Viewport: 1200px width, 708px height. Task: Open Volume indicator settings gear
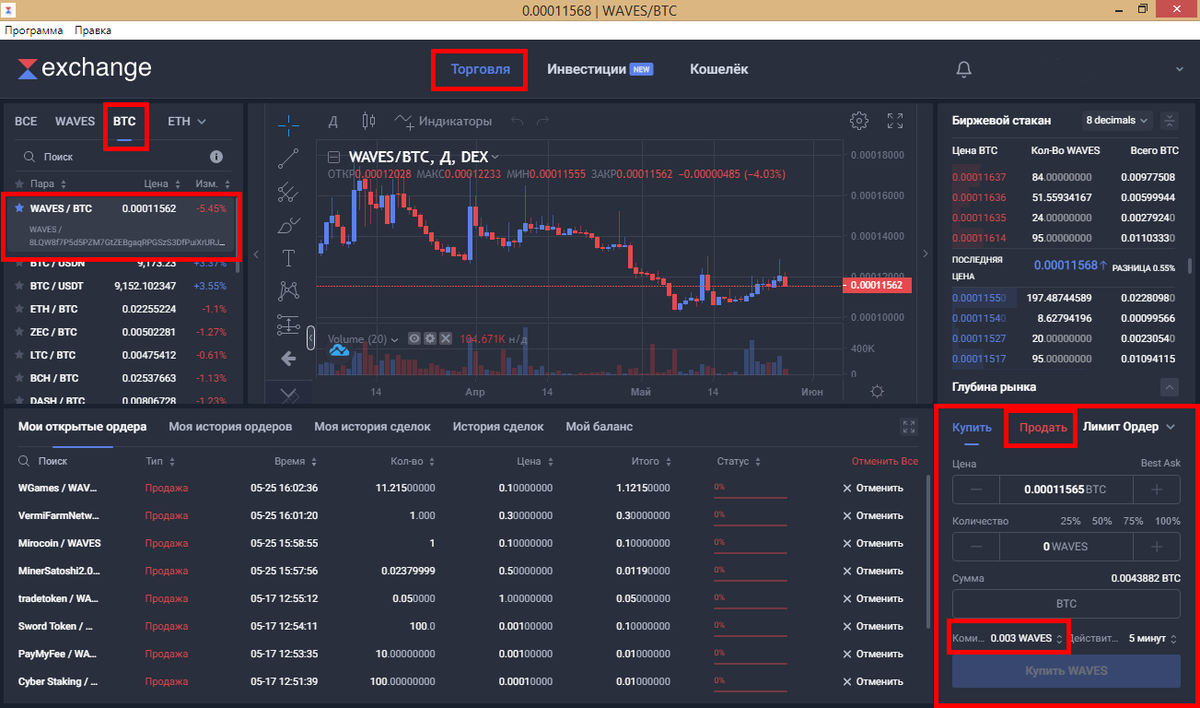(x=429, y=339)
